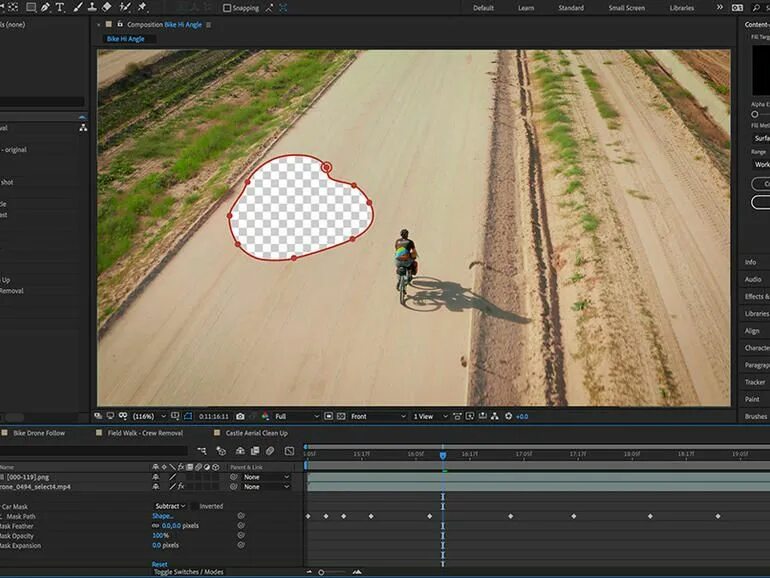Select the Type tool
The height and width of the screenshot is (578, 770).
[60, 7]
